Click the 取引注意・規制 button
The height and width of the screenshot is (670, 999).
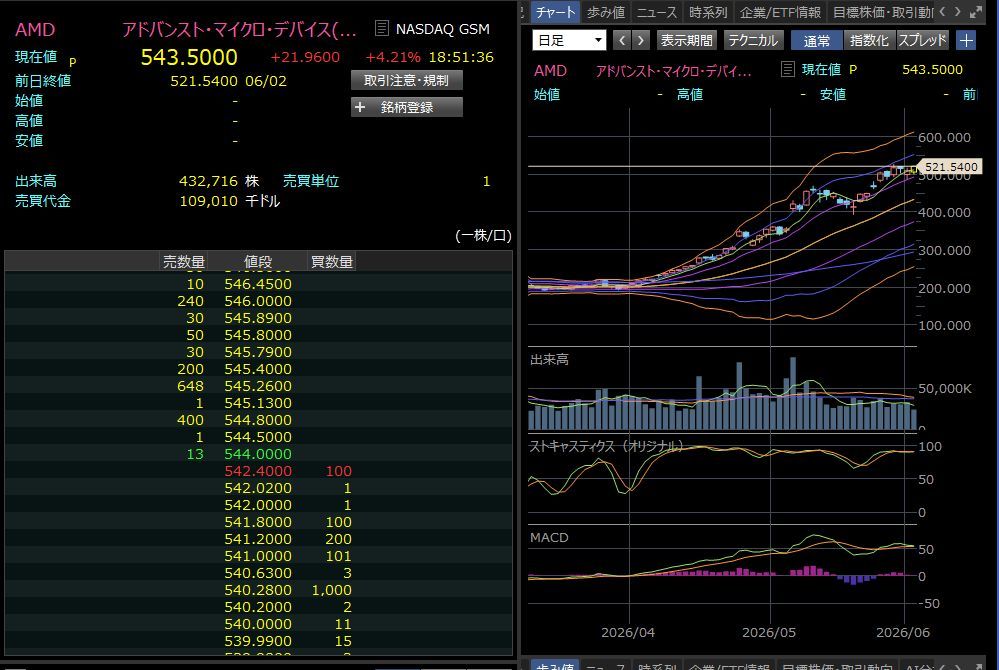coord(406,80)
